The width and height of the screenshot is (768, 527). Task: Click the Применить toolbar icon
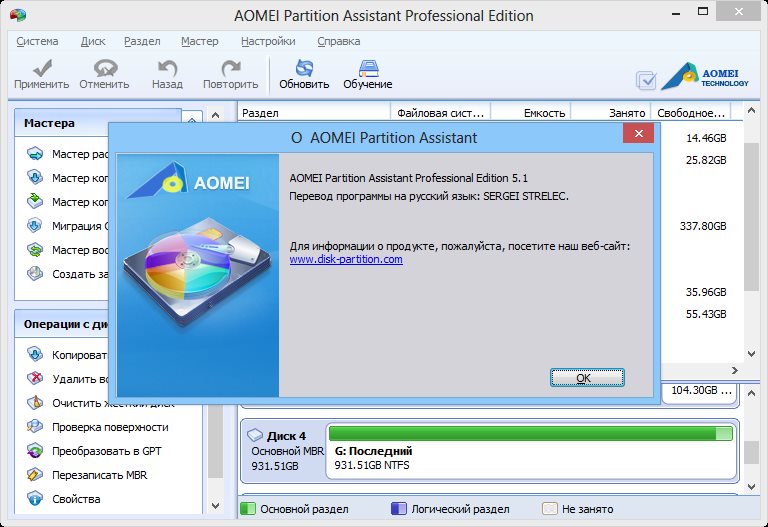(x=42, y=69)
